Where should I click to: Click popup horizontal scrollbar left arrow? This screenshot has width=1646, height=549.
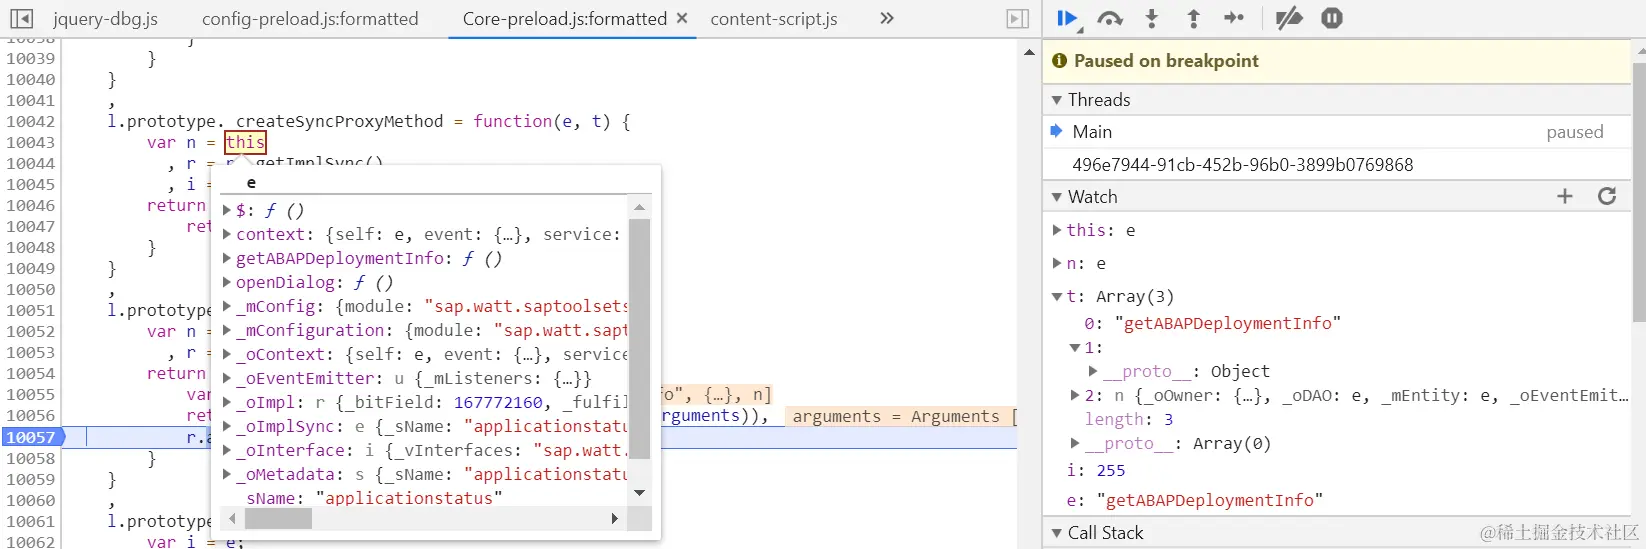pos(232,519)
